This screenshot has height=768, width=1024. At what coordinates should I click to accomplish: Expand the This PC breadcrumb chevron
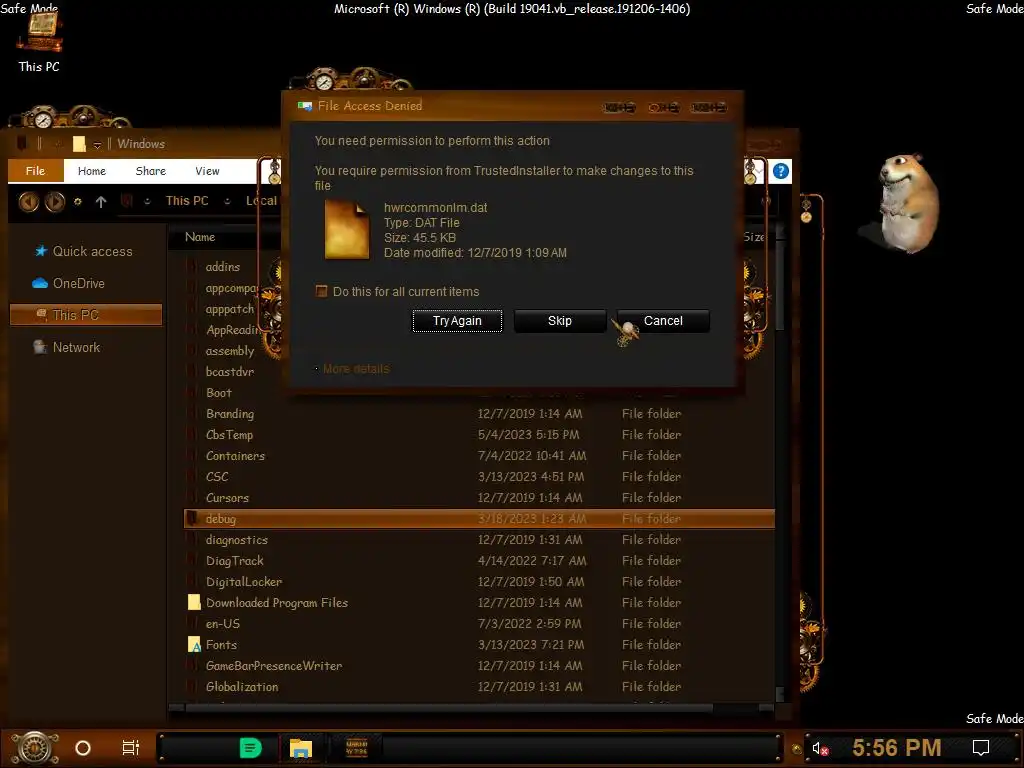coord(227,201)
